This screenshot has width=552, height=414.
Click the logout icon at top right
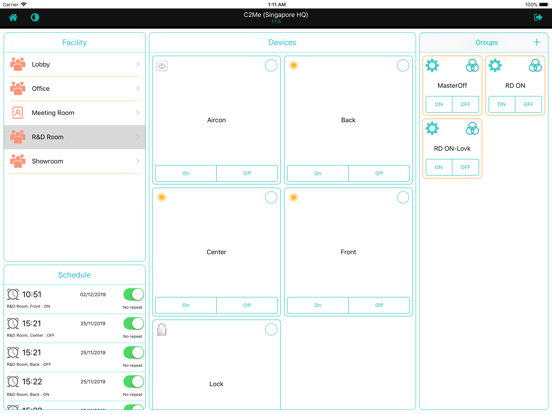[x=538, y=17]
